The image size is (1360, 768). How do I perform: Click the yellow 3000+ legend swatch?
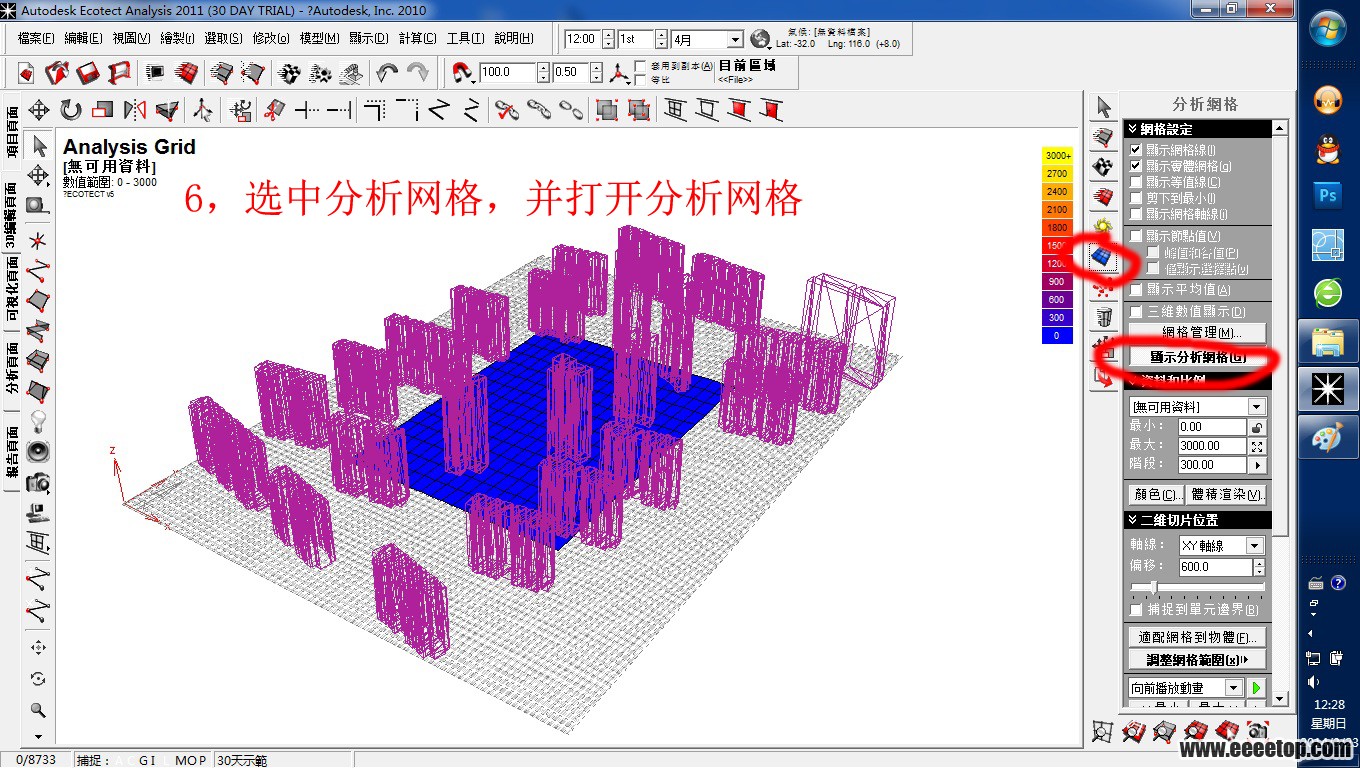1057,156
